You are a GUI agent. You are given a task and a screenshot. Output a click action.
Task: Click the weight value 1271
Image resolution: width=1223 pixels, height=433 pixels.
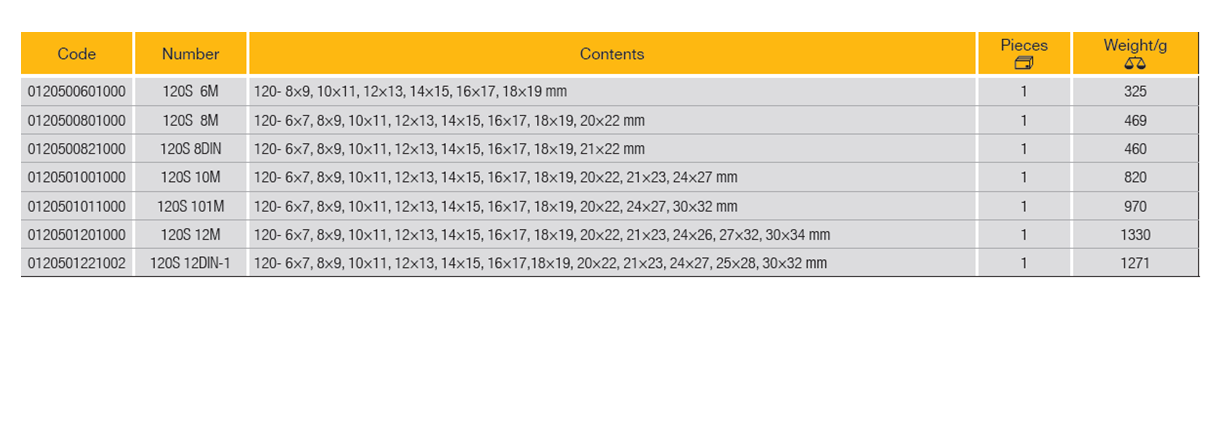1135,264
